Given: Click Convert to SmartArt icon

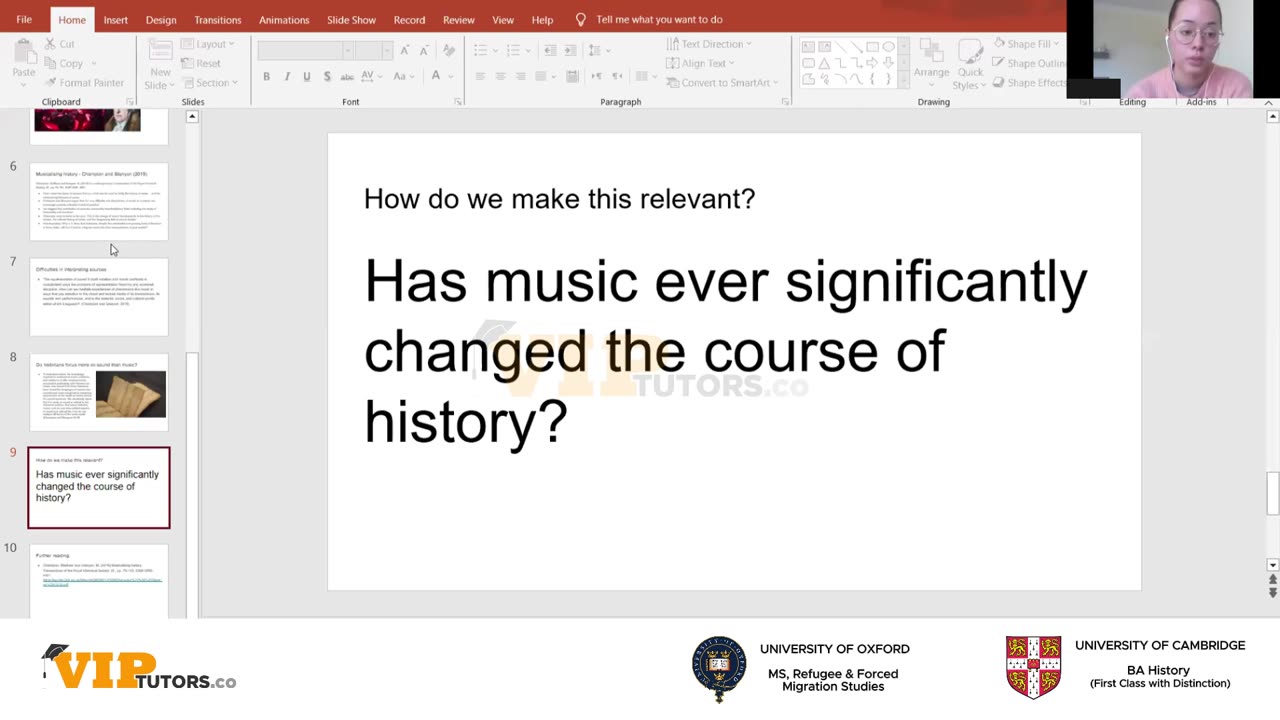Looking at the screenshot, I should 672,83.
